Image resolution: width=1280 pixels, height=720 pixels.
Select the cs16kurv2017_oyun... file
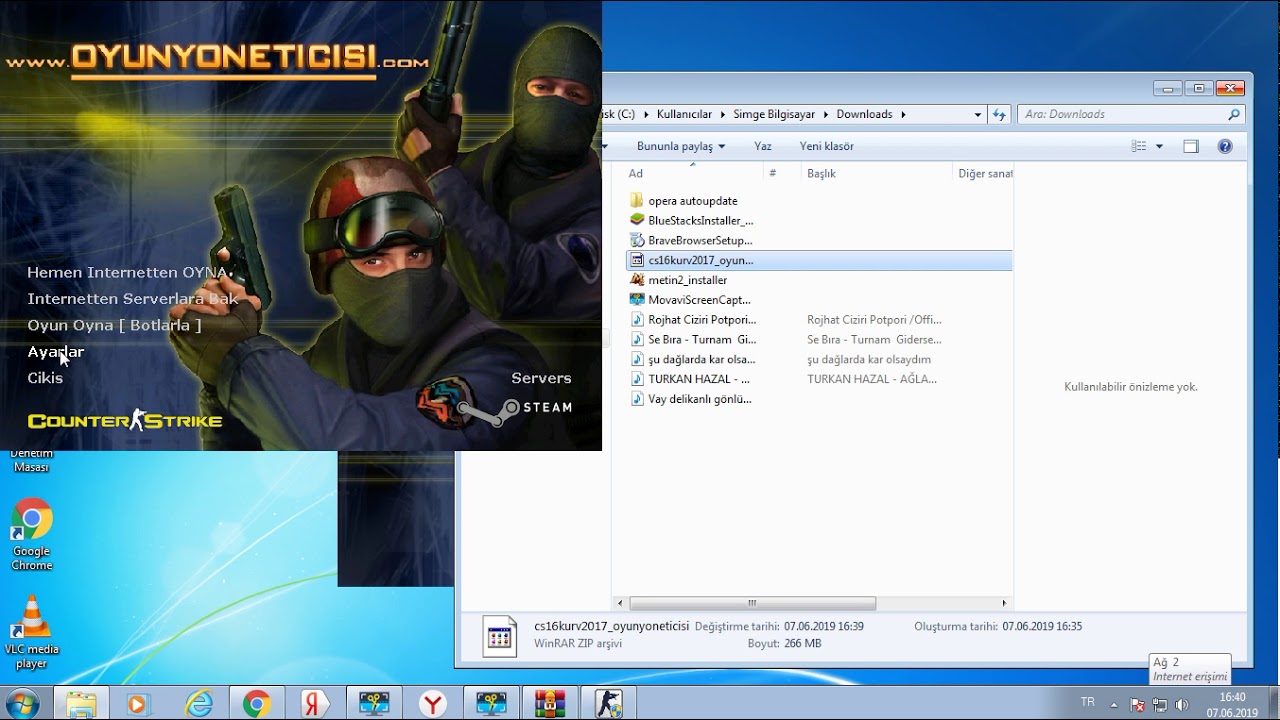click(x=818, y=260)
